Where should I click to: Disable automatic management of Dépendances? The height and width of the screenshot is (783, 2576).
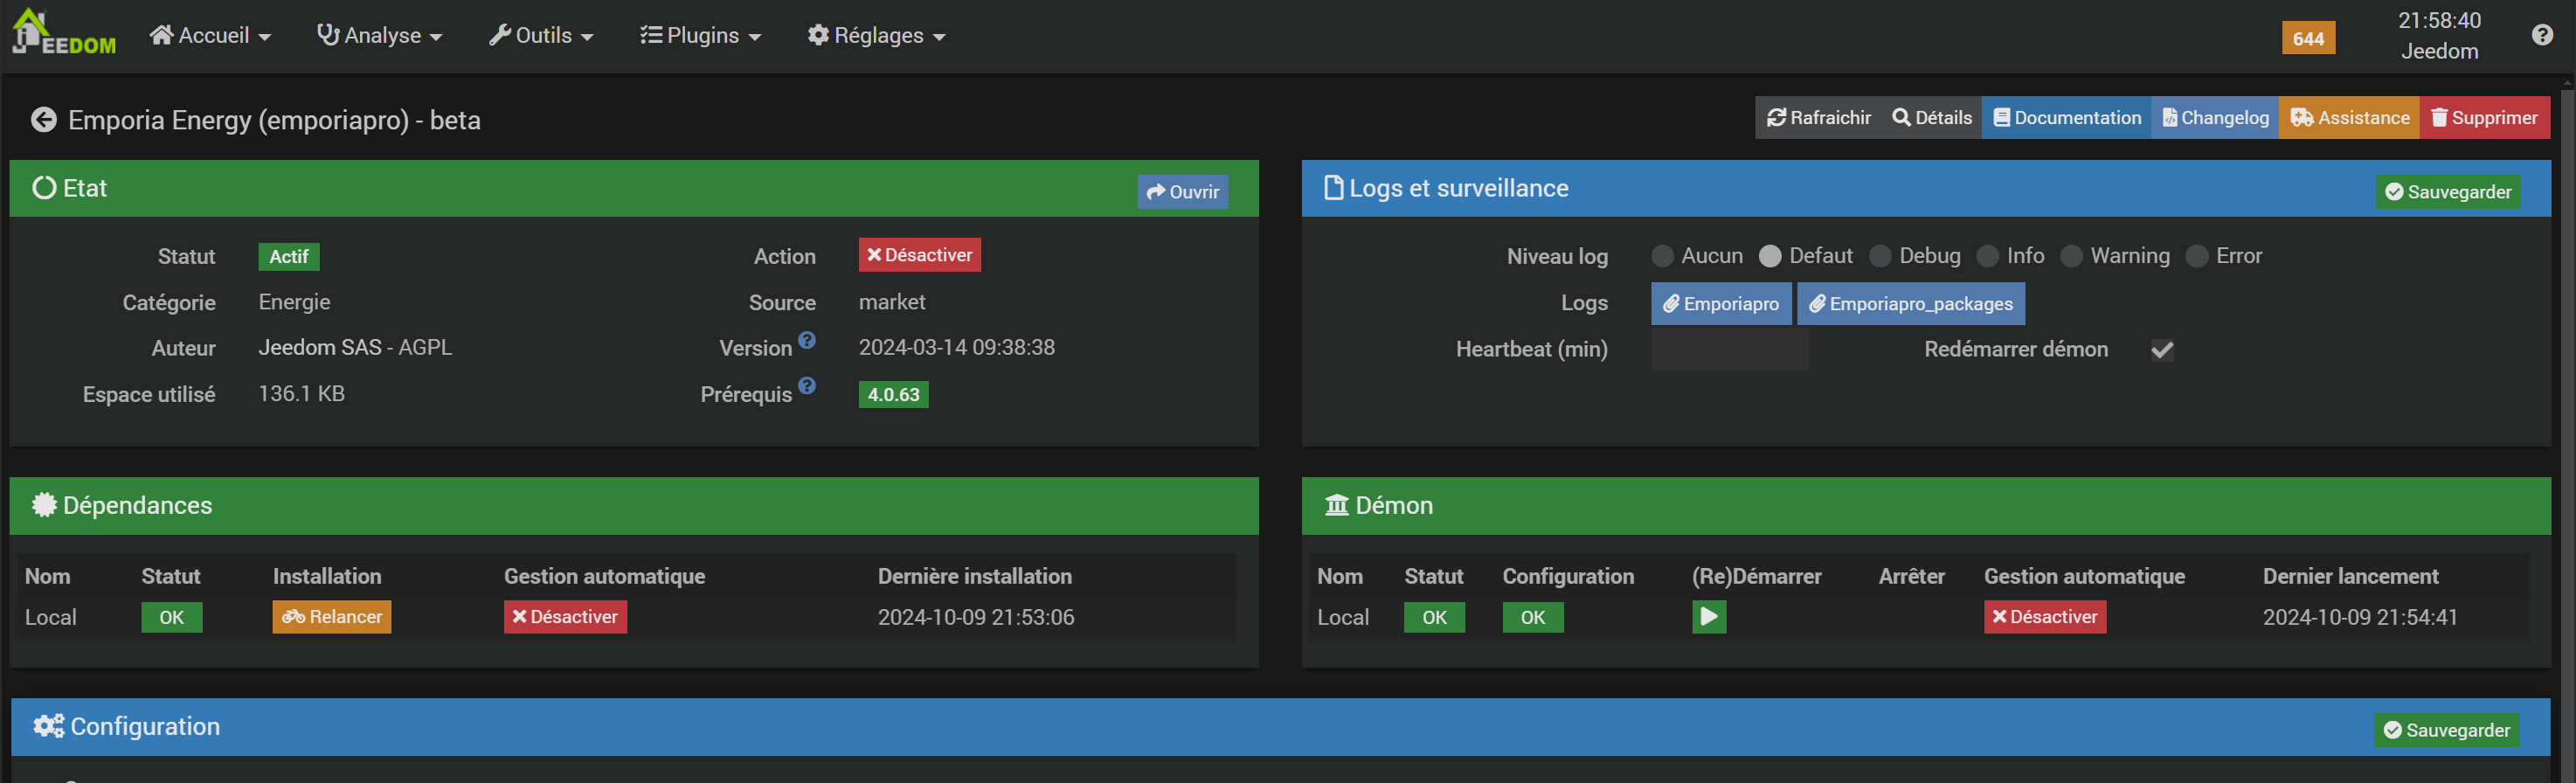[x=565, y=617]
